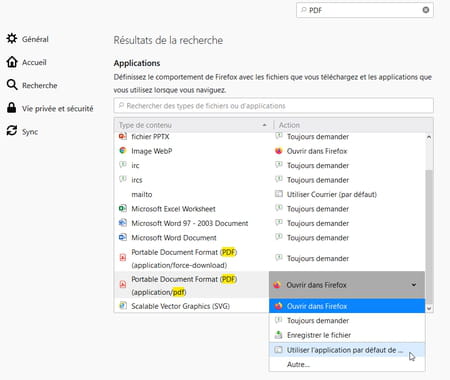Click the Chrome icon next to Image WebP
The width and height of the screenshot is (450, 380).
point(123,151)
